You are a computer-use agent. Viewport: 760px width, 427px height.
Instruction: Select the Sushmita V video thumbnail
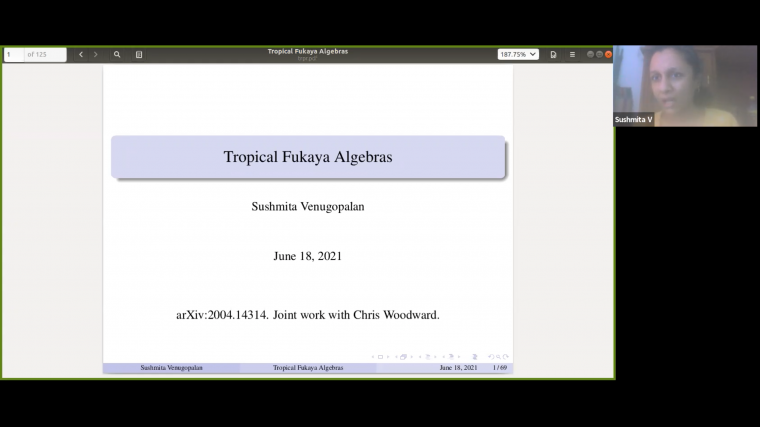[x=684, y=86]
